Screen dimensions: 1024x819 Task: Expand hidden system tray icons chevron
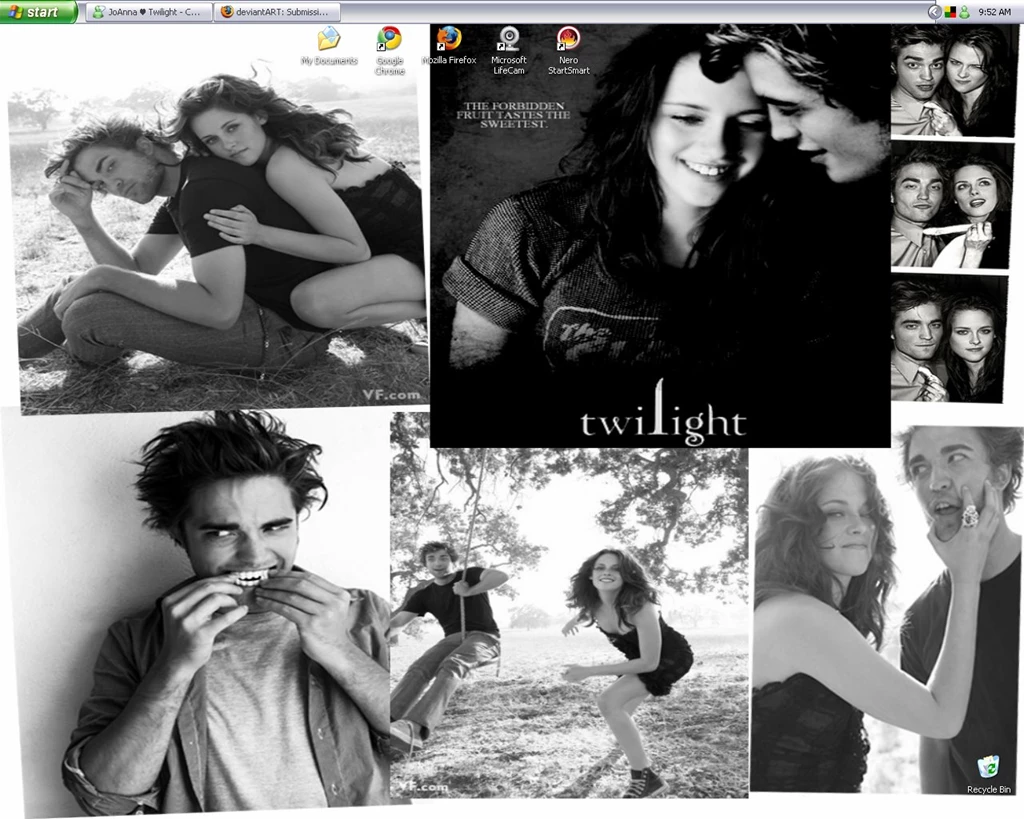[935, 12]
